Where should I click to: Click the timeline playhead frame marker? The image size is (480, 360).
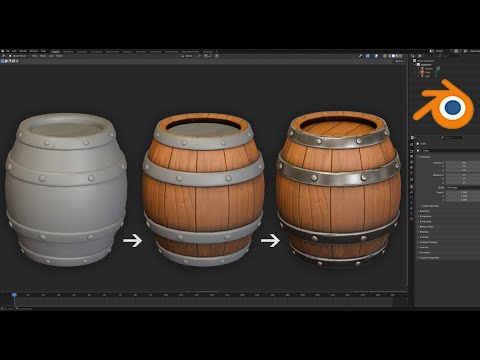tap(14, 295)
